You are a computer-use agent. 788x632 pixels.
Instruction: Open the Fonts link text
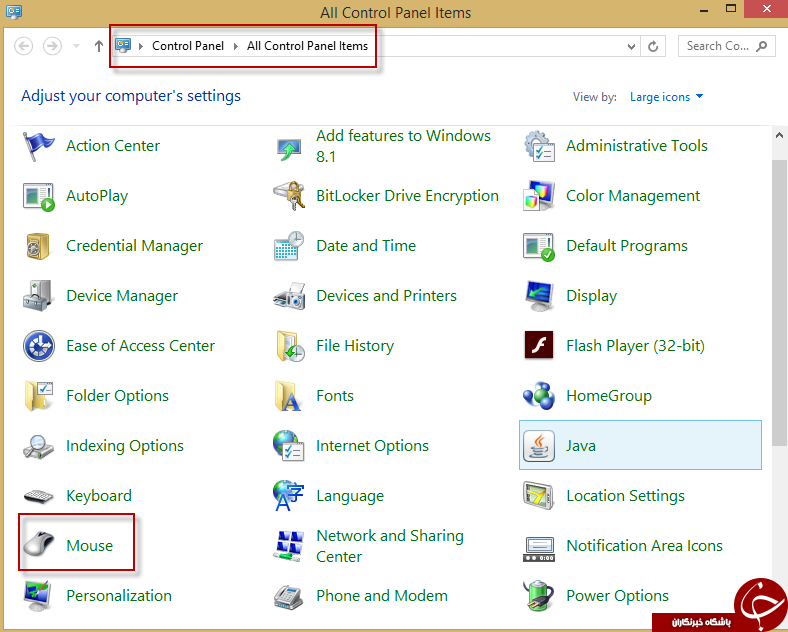tap(335, 396)
